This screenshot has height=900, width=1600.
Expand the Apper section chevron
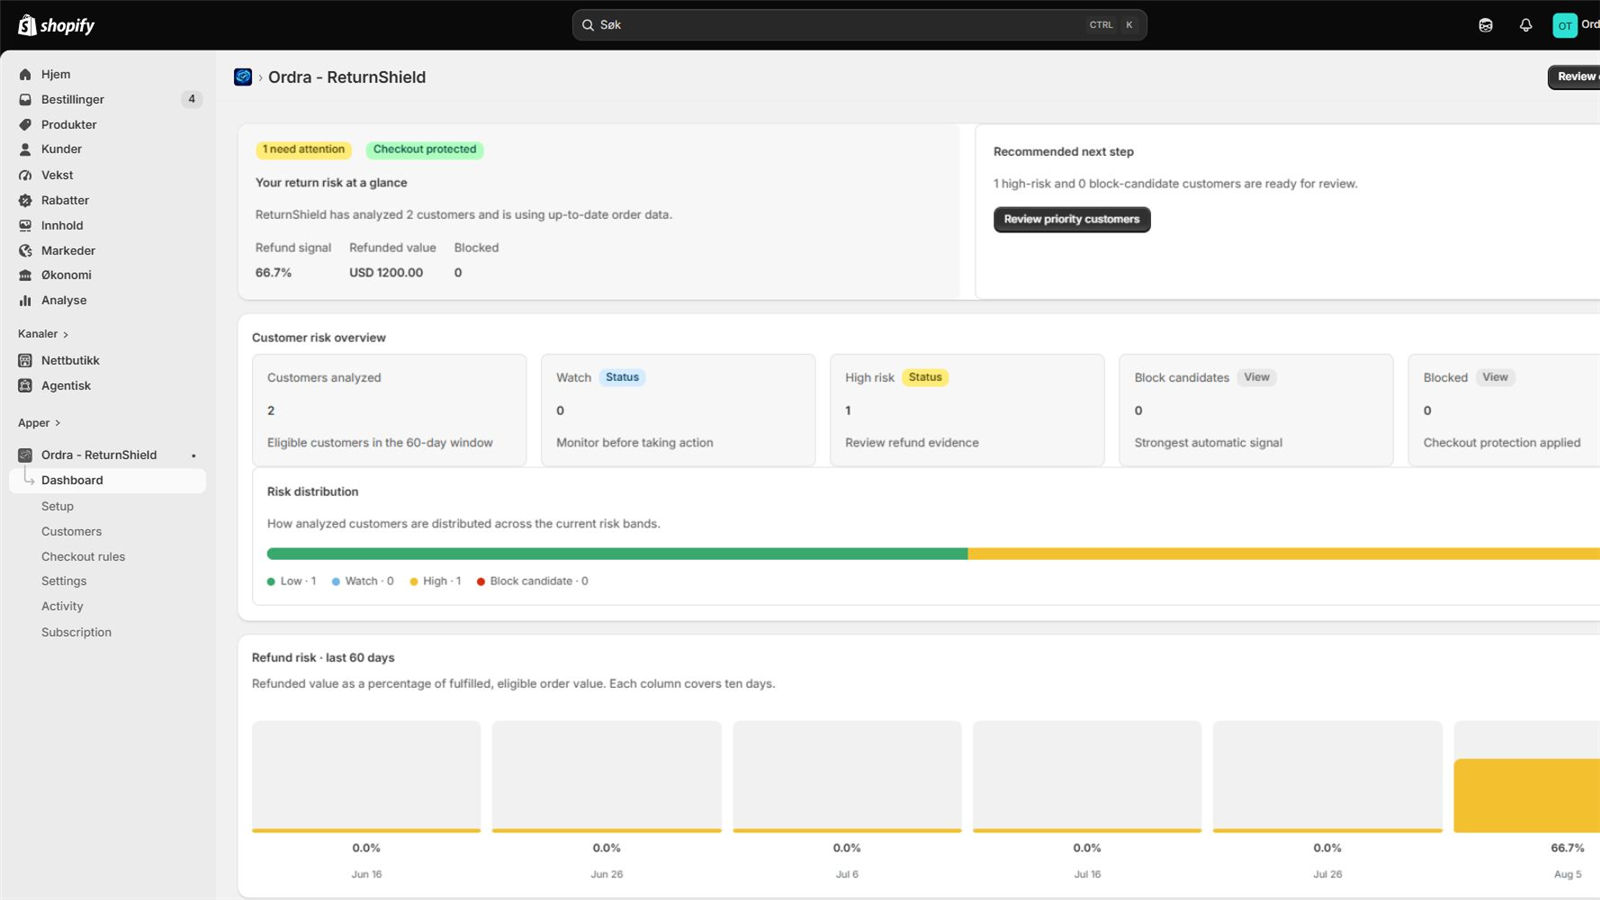(58, 423)
